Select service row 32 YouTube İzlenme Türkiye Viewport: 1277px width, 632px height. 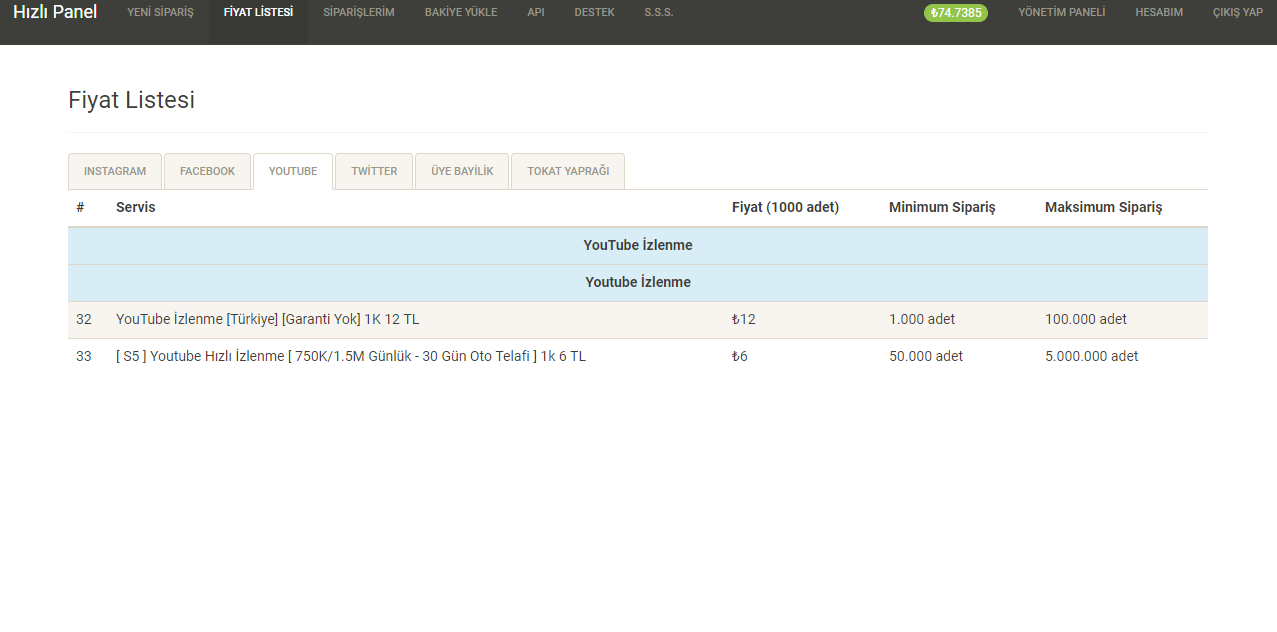coord(267,320)
